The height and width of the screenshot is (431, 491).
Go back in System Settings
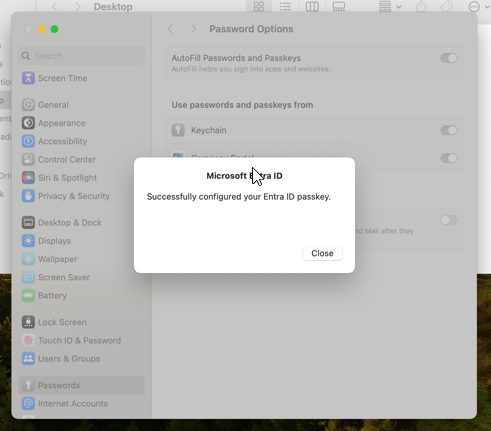click(170, 29)
